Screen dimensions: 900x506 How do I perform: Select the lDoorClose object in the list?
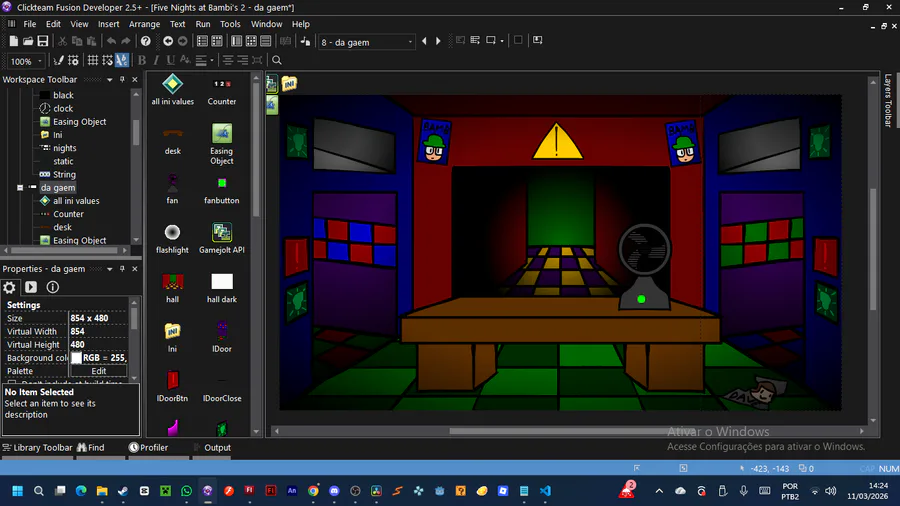222,388
